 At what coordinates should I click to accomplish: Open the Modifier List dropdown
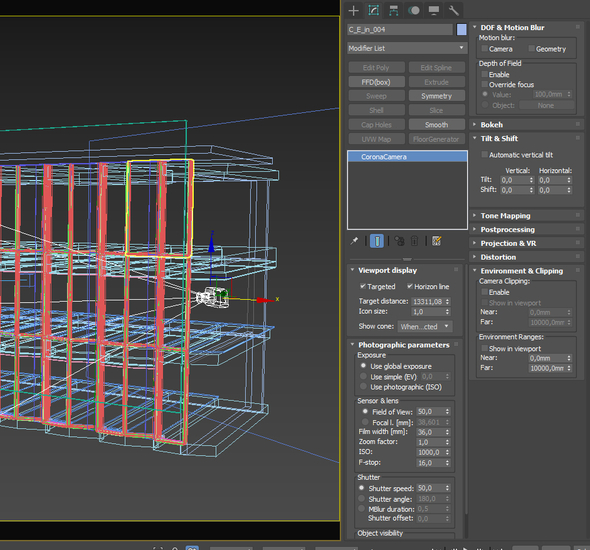407,48
